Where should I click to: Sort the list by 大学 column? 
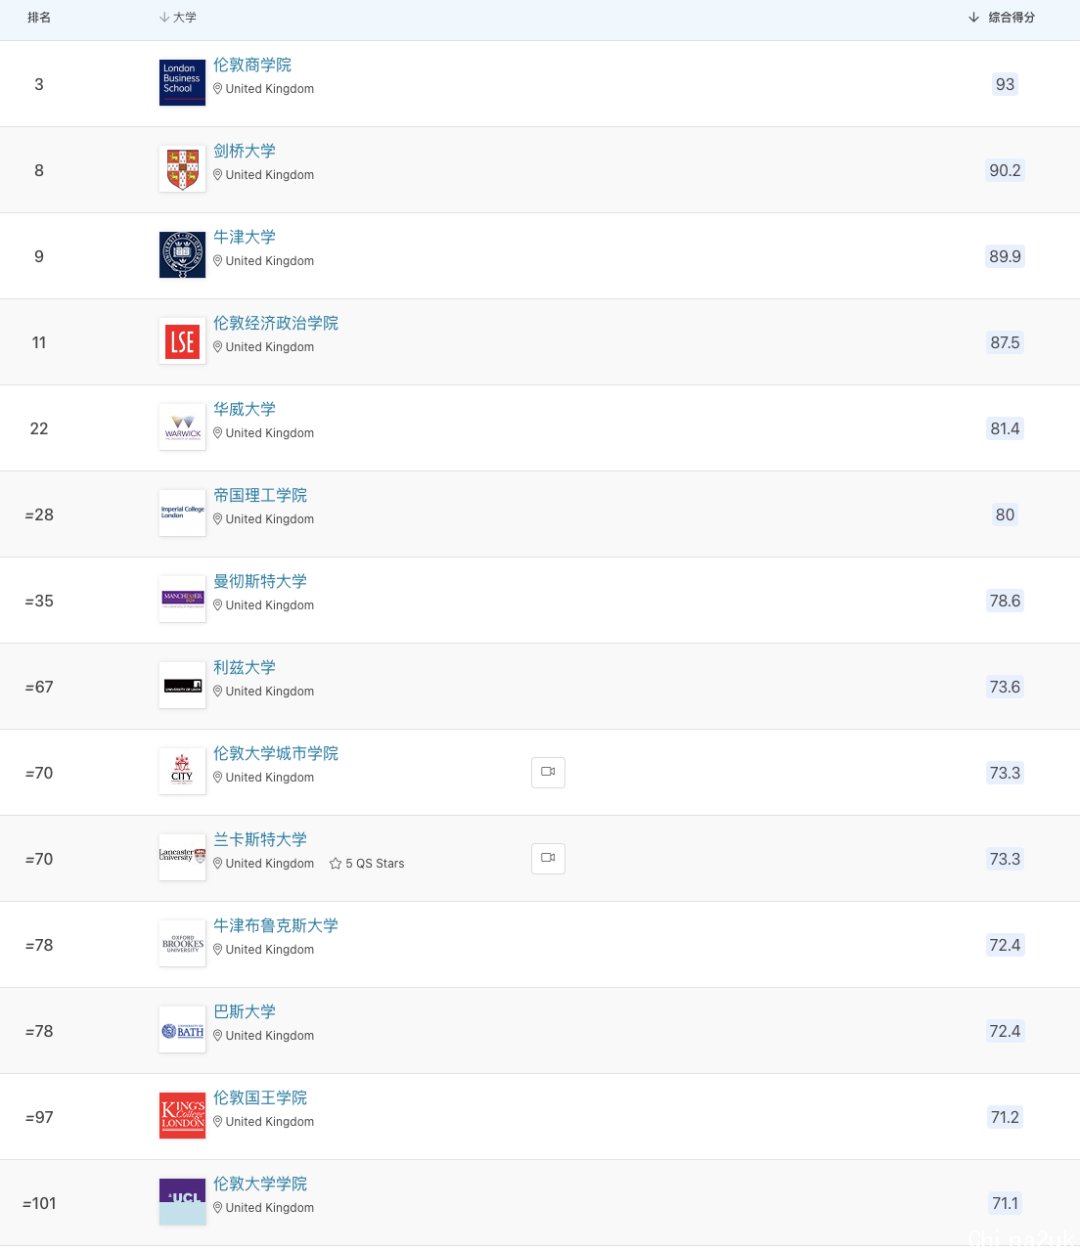click(x=178, y=18)
